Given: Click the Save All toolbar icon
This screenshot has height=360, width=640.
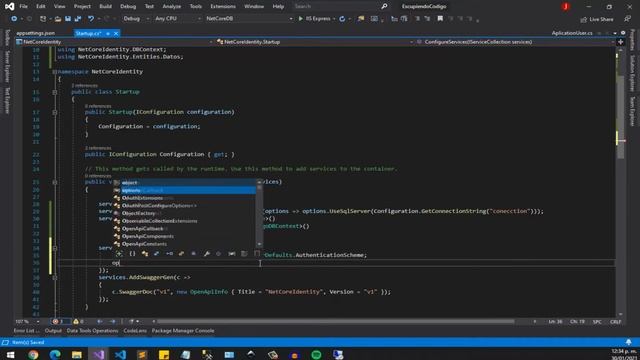Looking at the screenshot, I should point(78,19).
